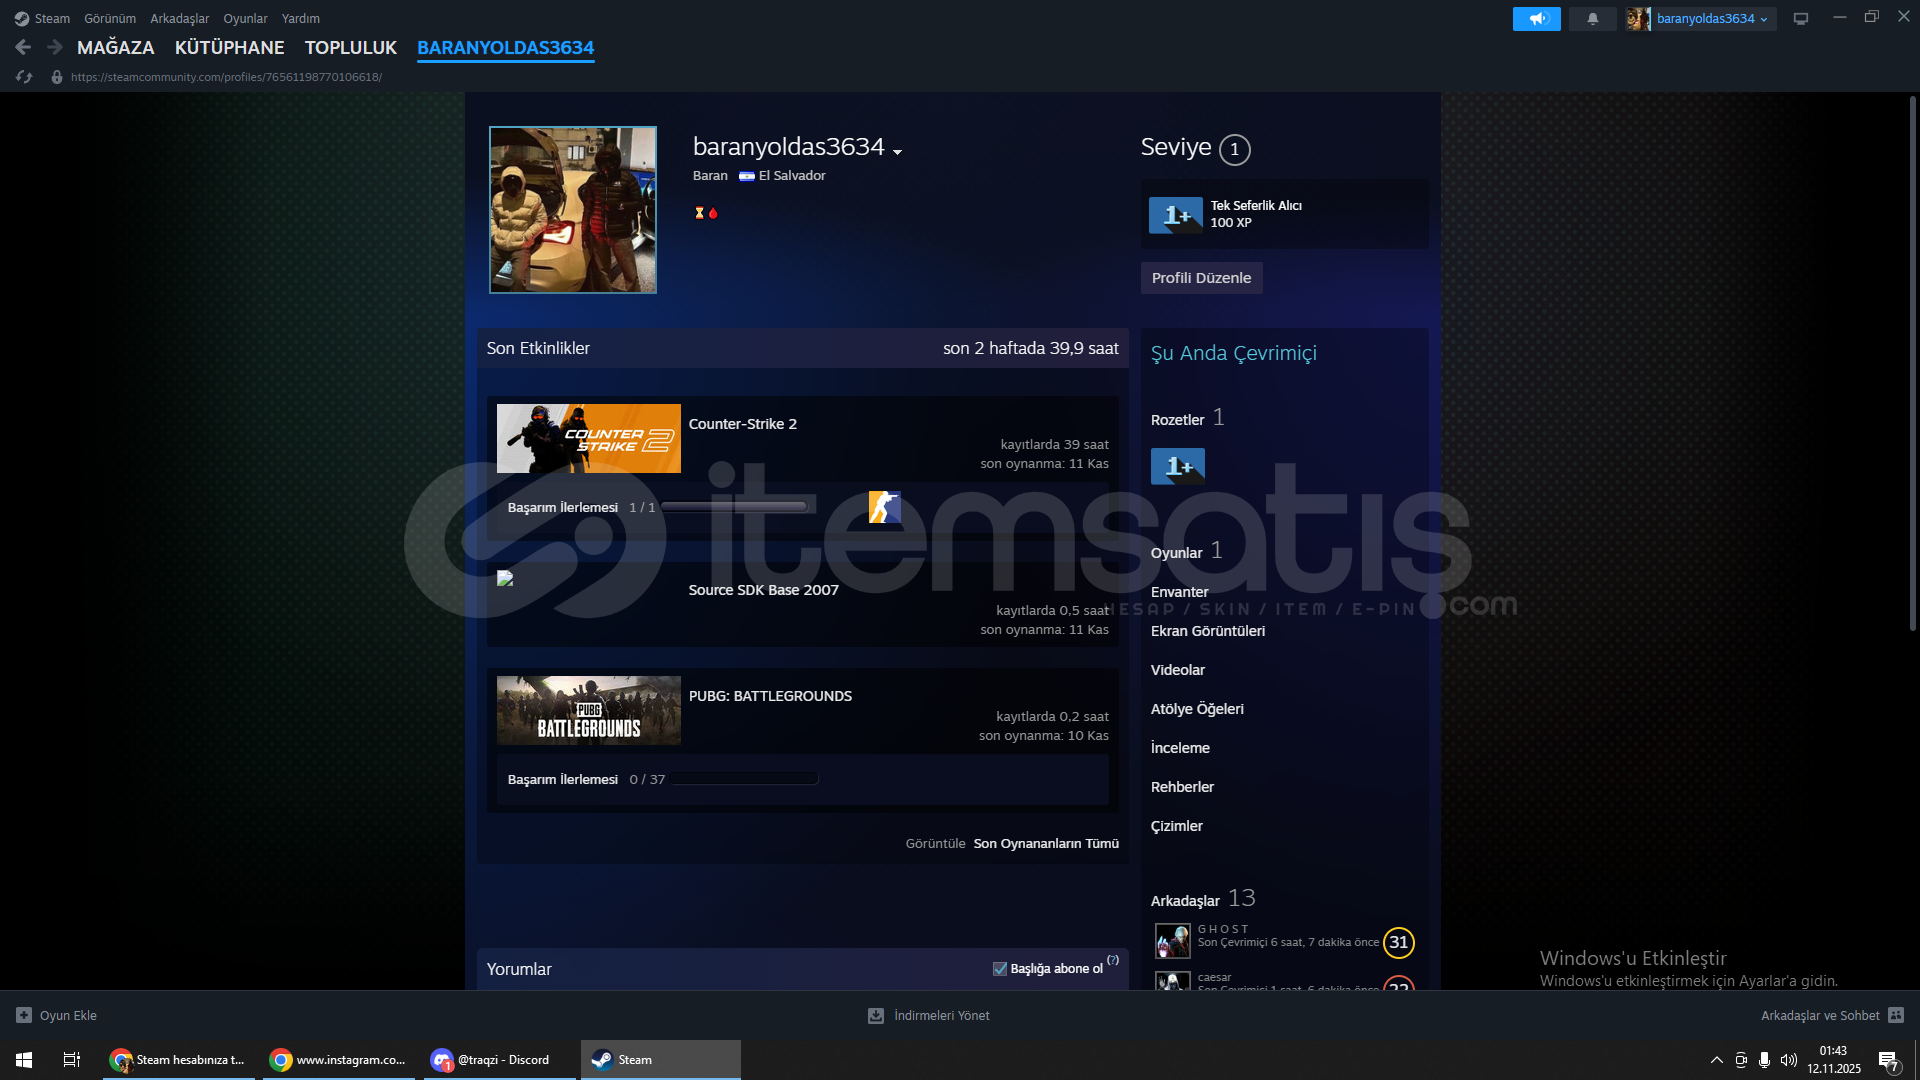Open the Counter-Strike 2 game thumbnail
The height and width of the screenshot is (1080, 1920).
click(x=588, y=439)
